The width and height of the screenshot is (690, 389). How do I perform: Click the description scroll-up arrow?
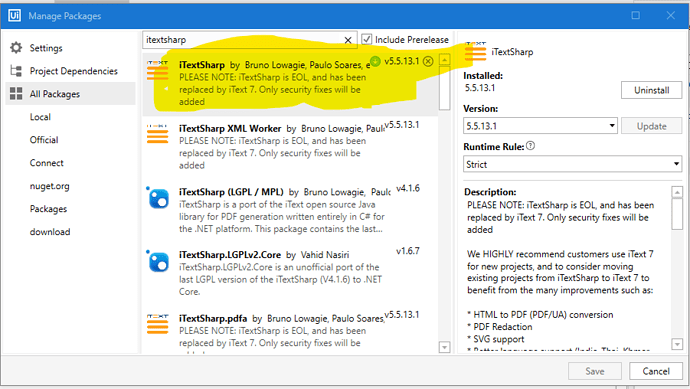[x=677, y=192]
